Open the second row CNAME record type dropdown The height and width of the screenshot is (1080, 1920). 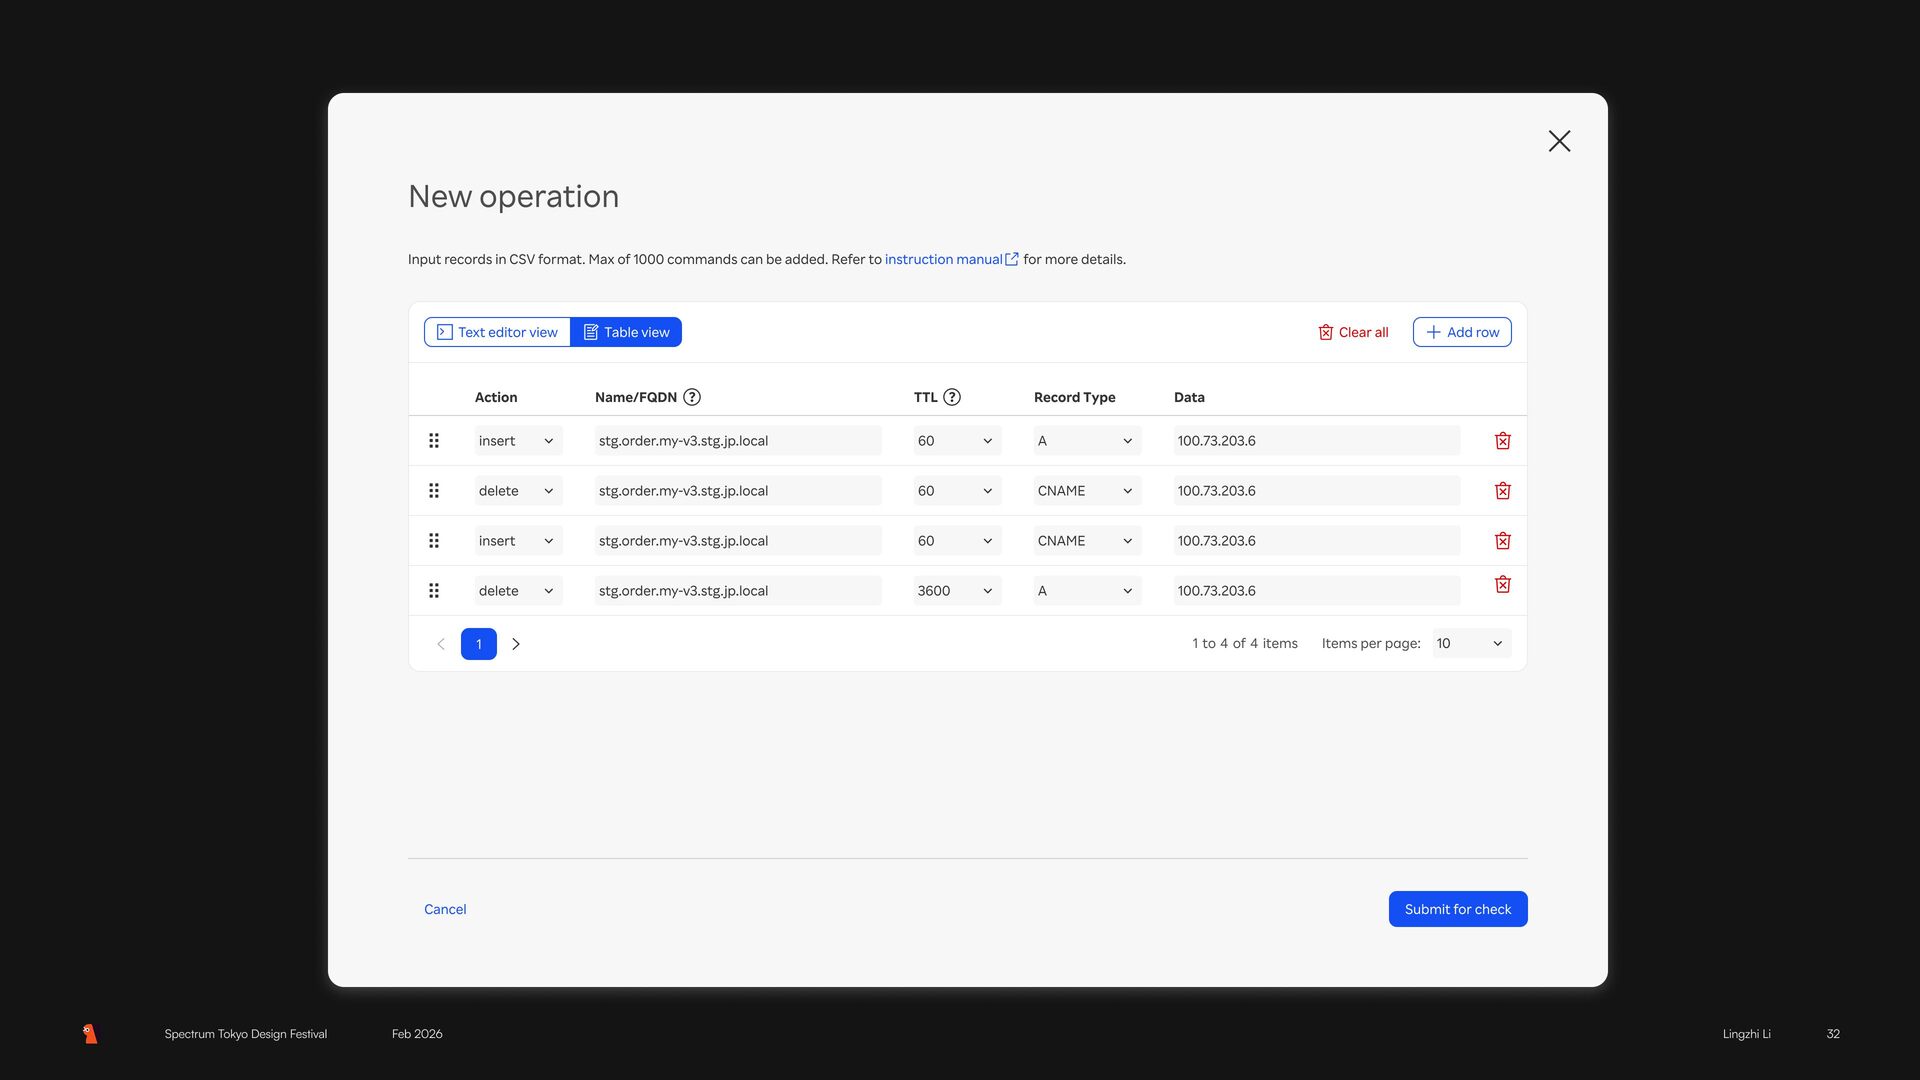pyautogui.click(x=1086, y=491)
